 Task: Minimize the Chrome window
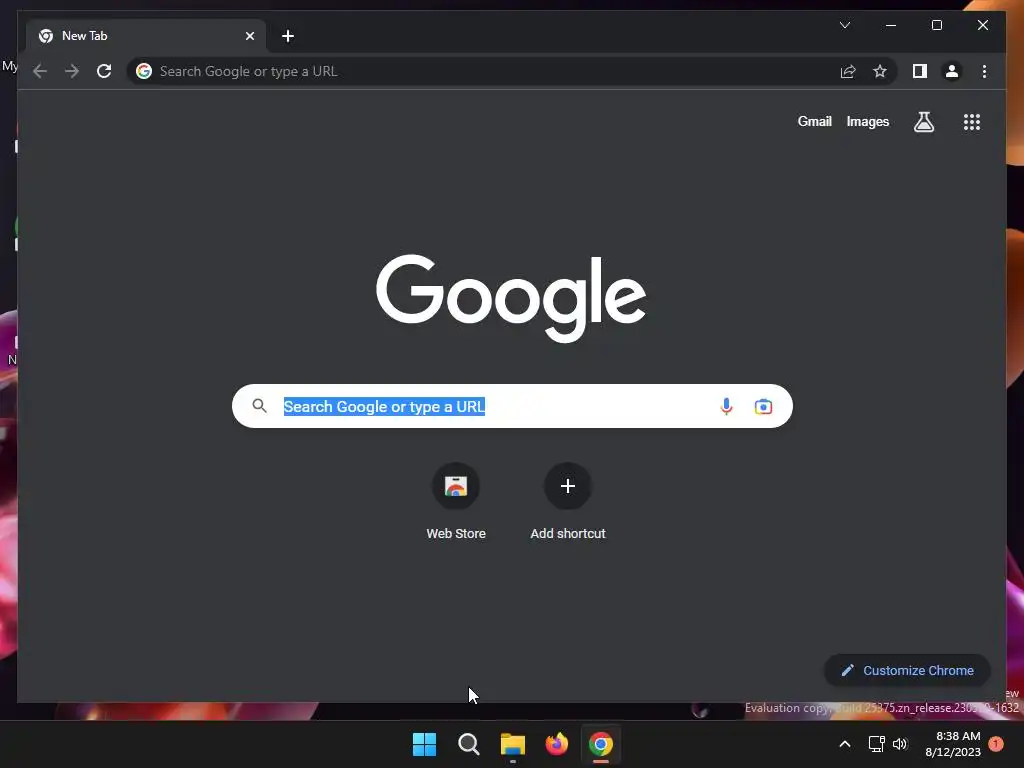(x=891, y=25)
